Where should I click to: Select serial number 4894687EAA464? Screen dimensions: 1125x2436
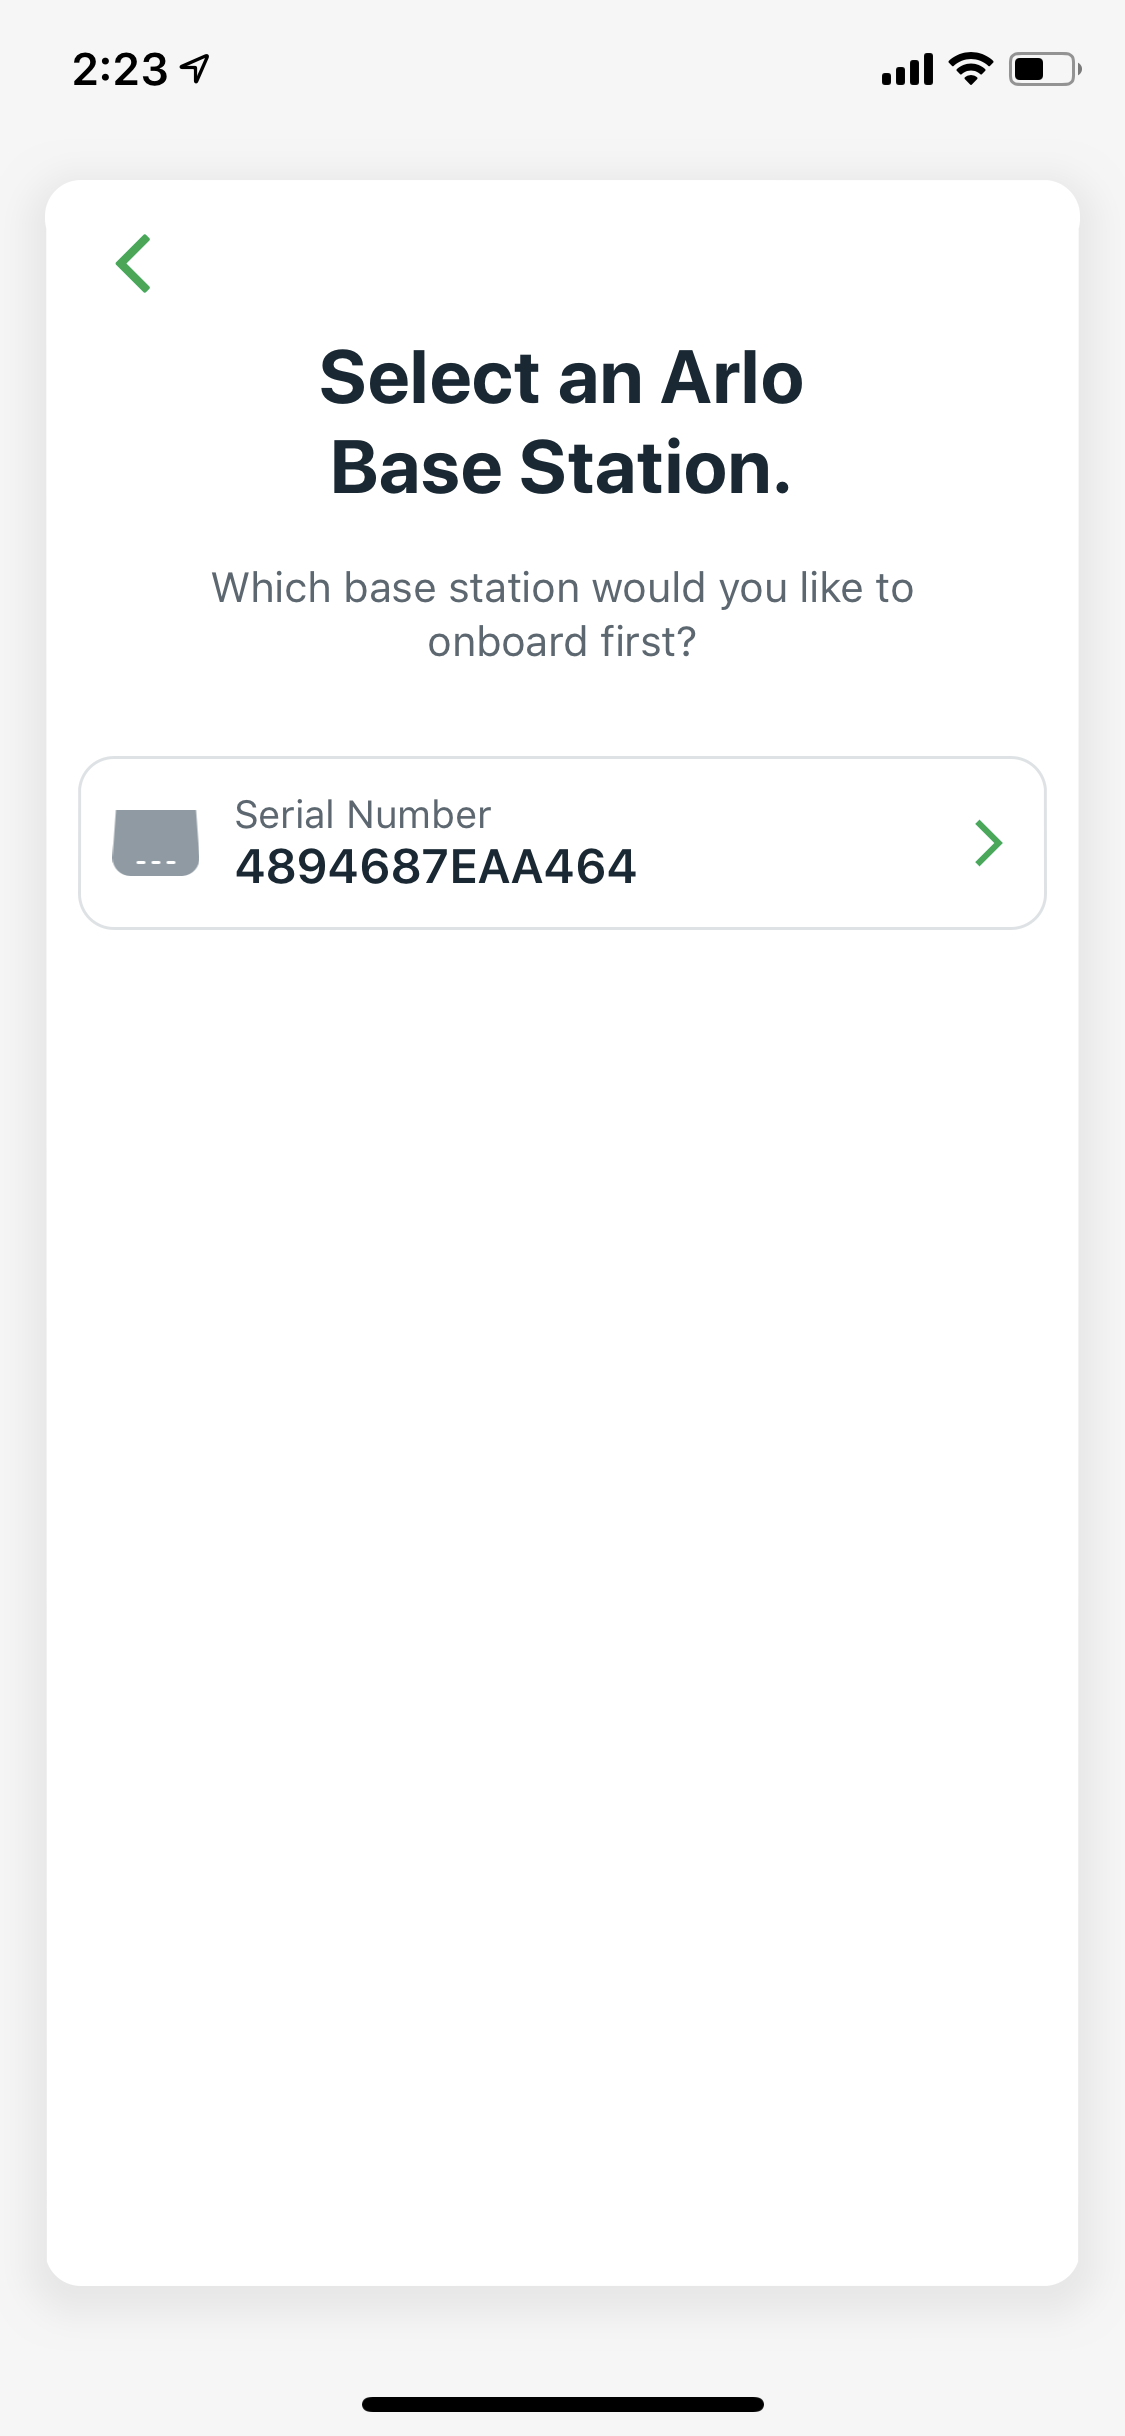pos(435,867)
